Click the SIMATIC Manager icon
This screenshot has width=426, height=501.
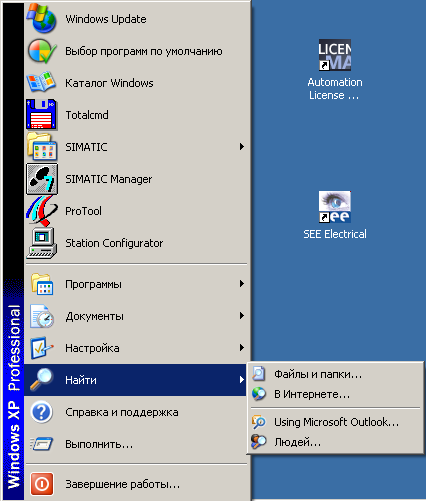pyautogui.click(x=42, y=179)
